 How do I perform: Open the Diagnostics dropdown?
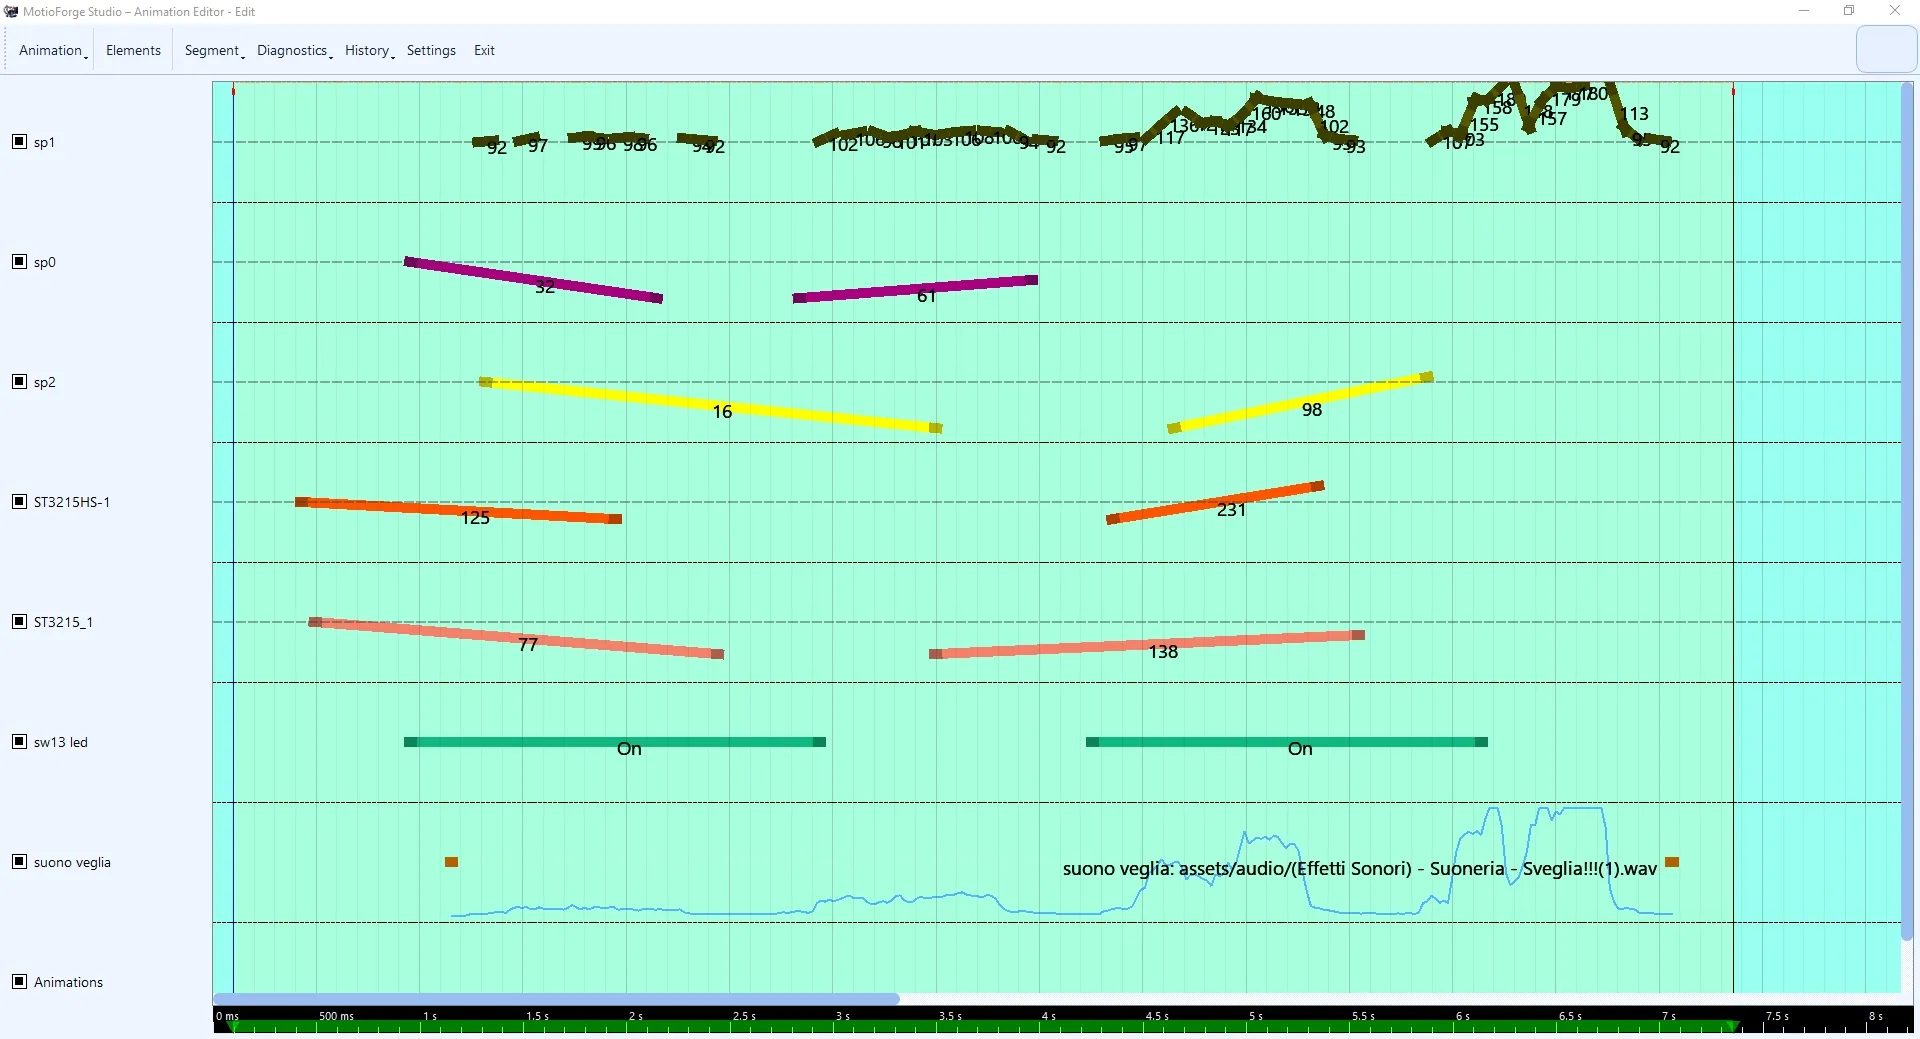pyautogui.click(x=294, y=50)
